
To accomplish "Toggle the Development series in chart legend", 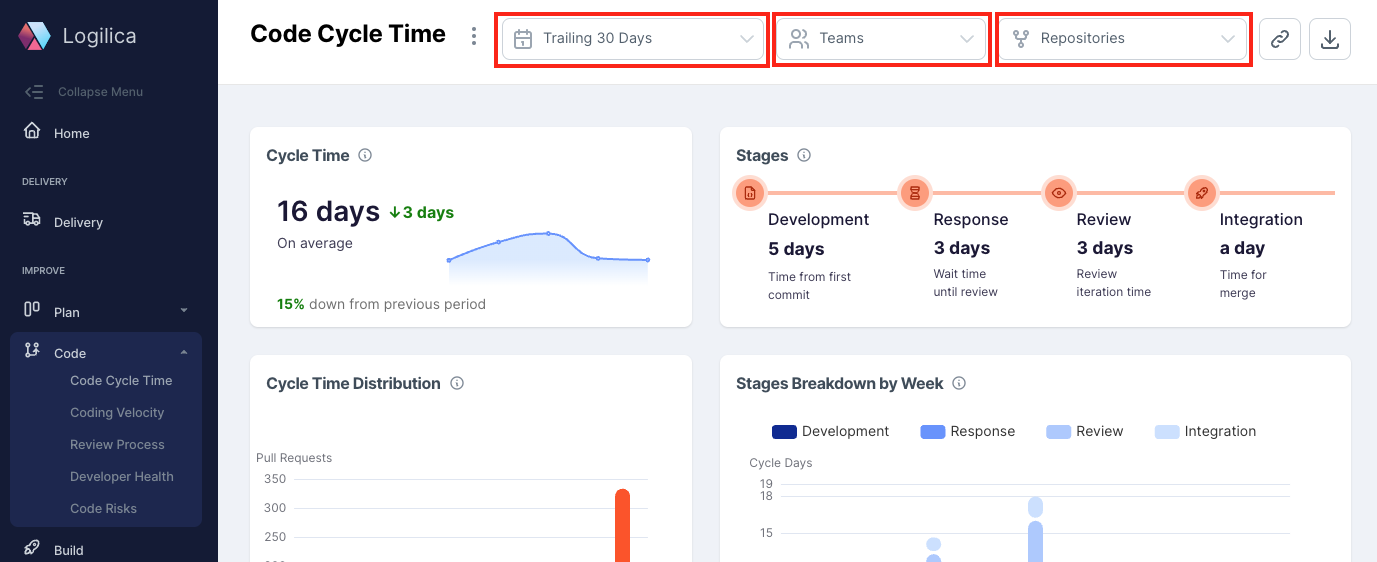I will coord(830,431).
